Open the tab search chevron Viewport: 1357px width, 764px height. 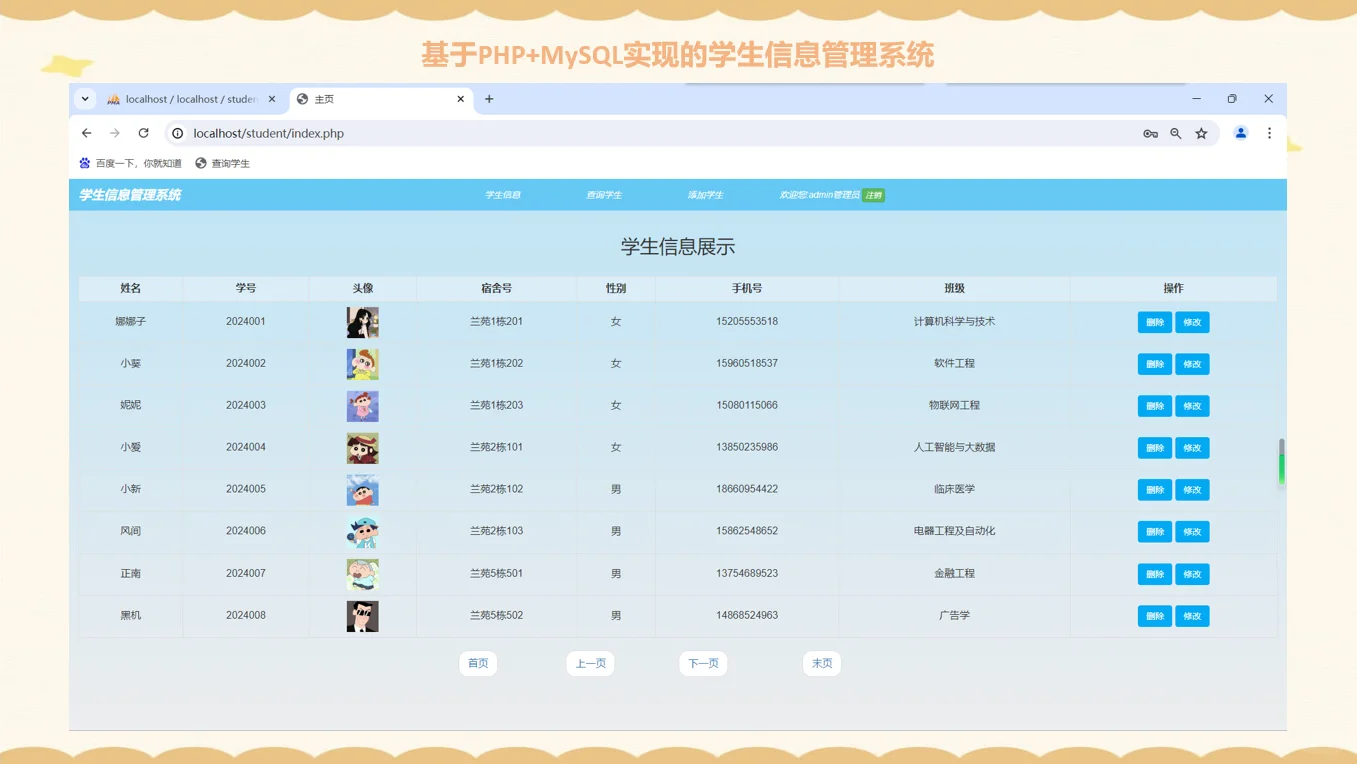(x=84, y=99)
